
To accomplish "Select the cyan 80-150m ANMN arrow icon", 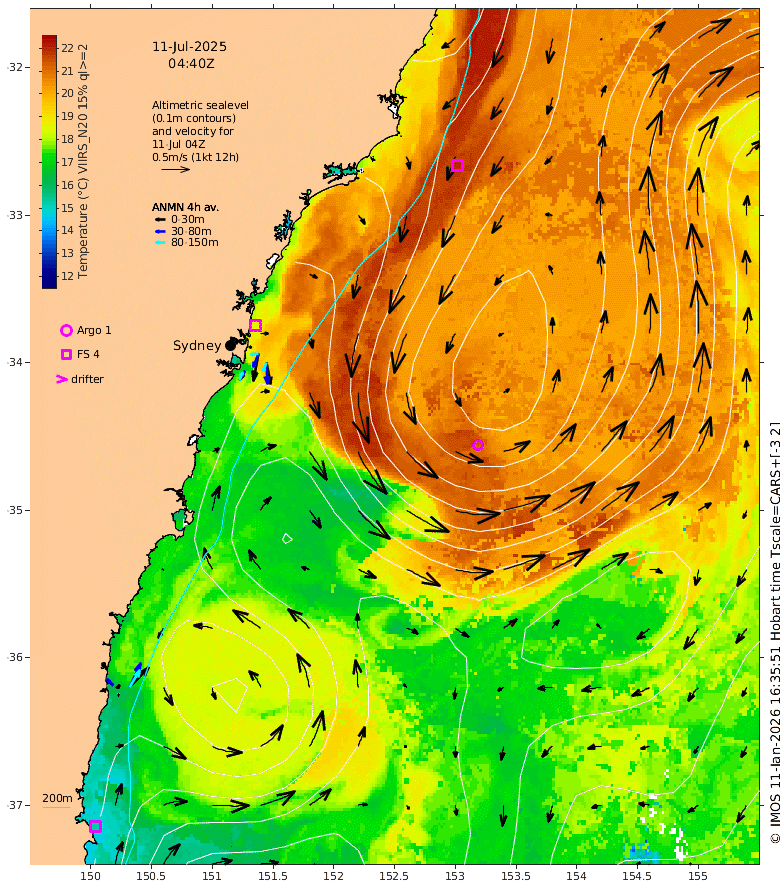I will pos(161,243).
